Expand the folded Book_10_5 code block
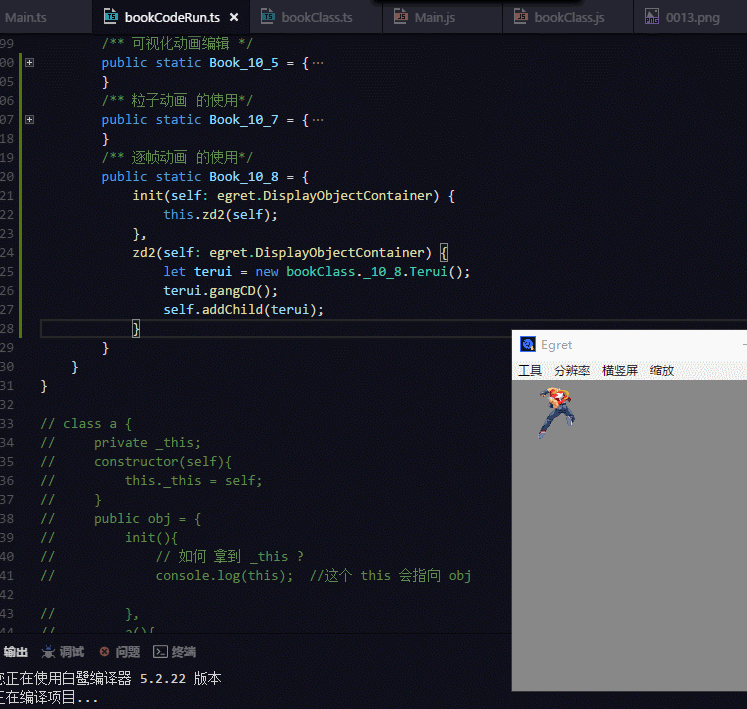747x709 pixels. tap(30, 62)
